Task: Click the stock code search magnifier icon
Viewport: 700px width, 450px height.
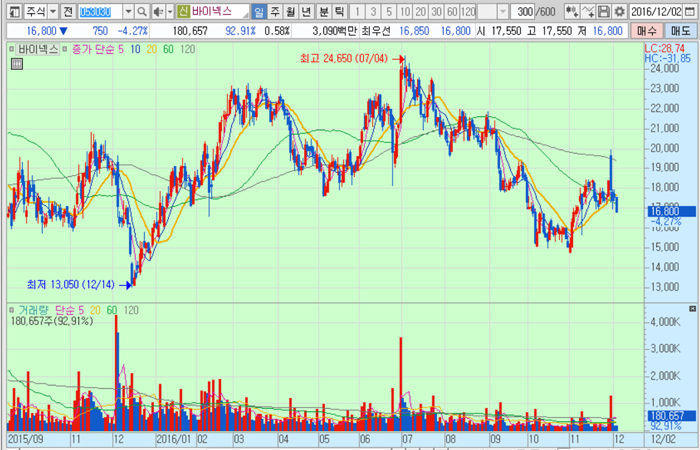Action: tap(142, 11)
